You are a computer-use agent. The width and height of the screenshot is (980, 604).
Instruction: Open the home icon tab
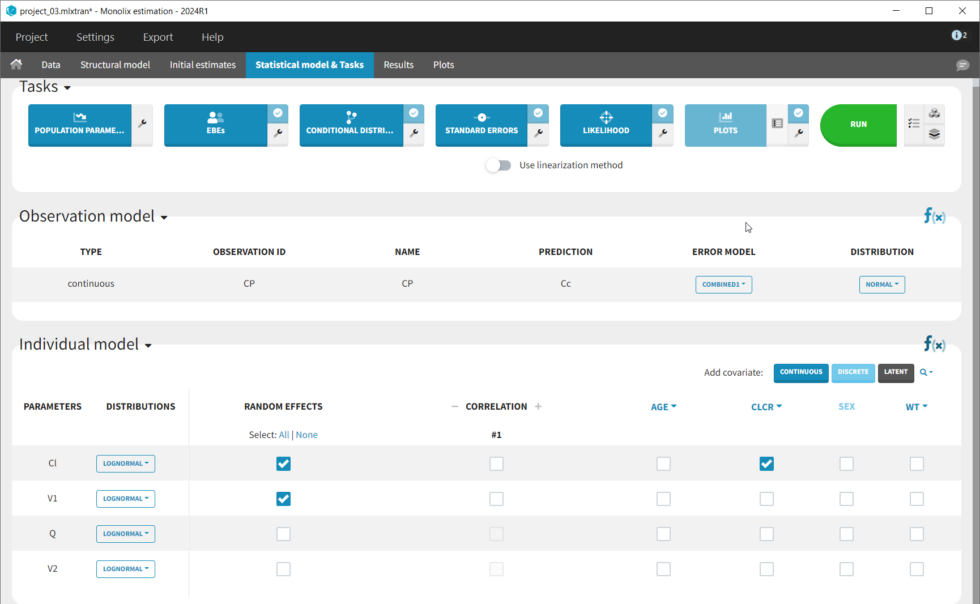[16, 65]
